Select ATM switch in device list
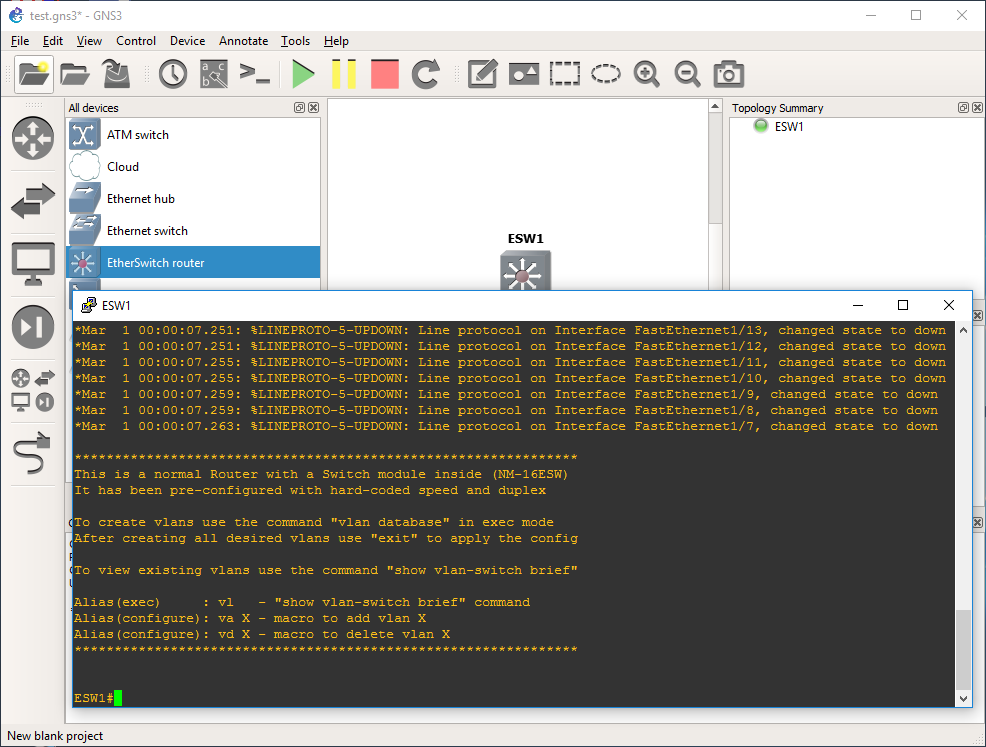Screen dimensions: 986x747 193,135
